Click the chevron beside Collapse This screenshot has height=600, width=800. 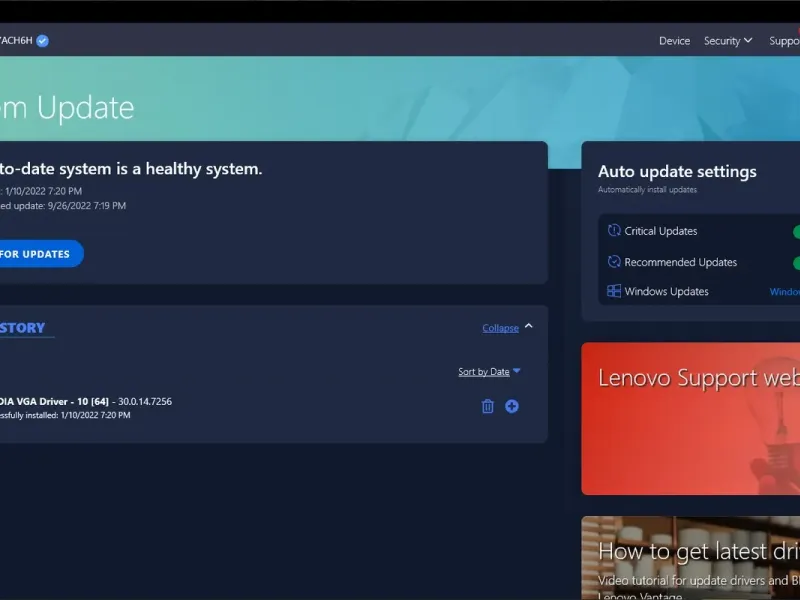pyautogui.click(x=529, y=326)
